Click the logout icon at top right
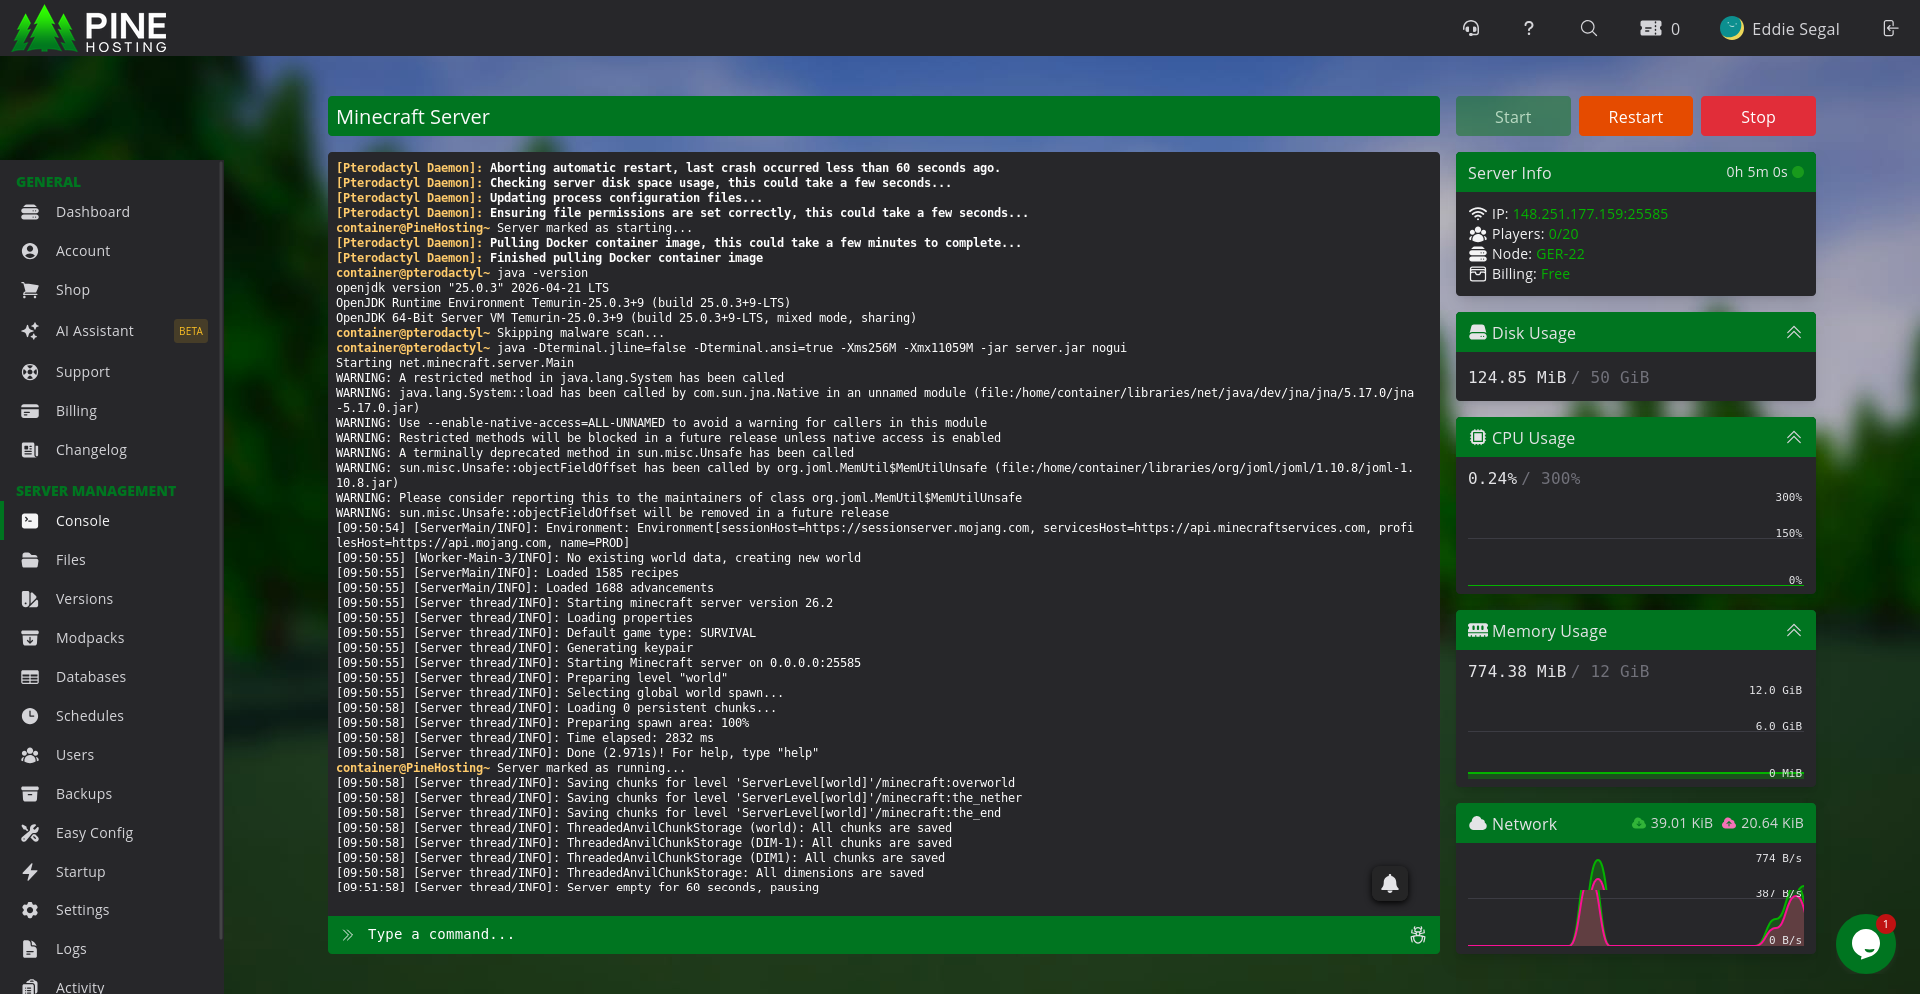 (x=1890, y=28)
